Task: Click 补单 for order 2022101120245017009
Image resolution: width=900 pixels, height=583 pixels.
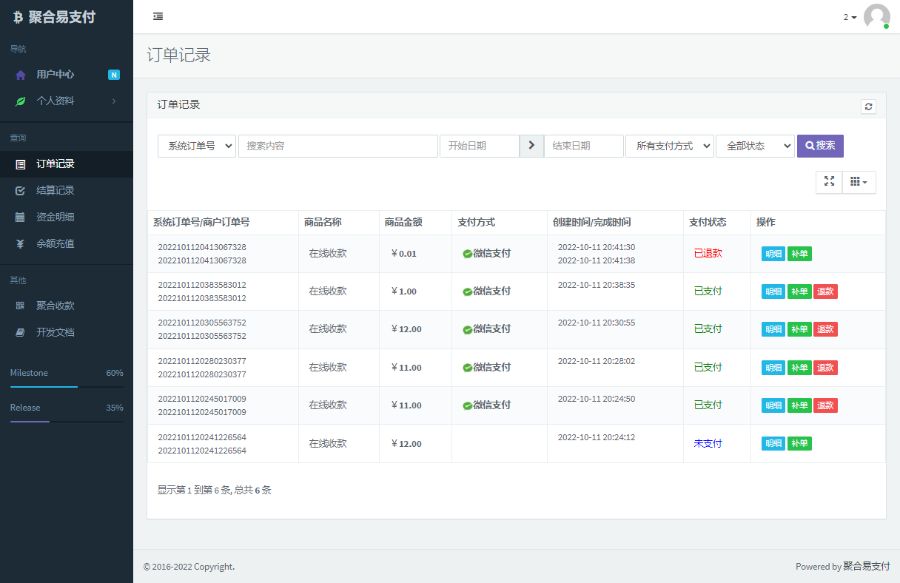Action: [x=800, y=406]
